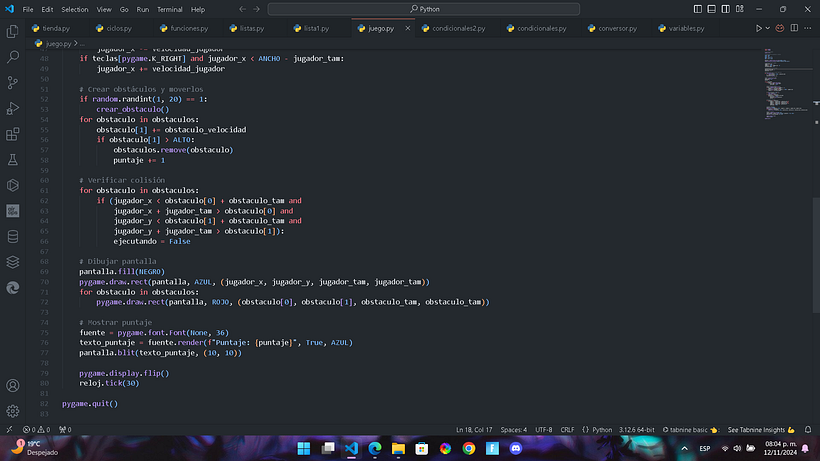Switch to the listas.py tab
820x461 pixels.
click(252, 28)
